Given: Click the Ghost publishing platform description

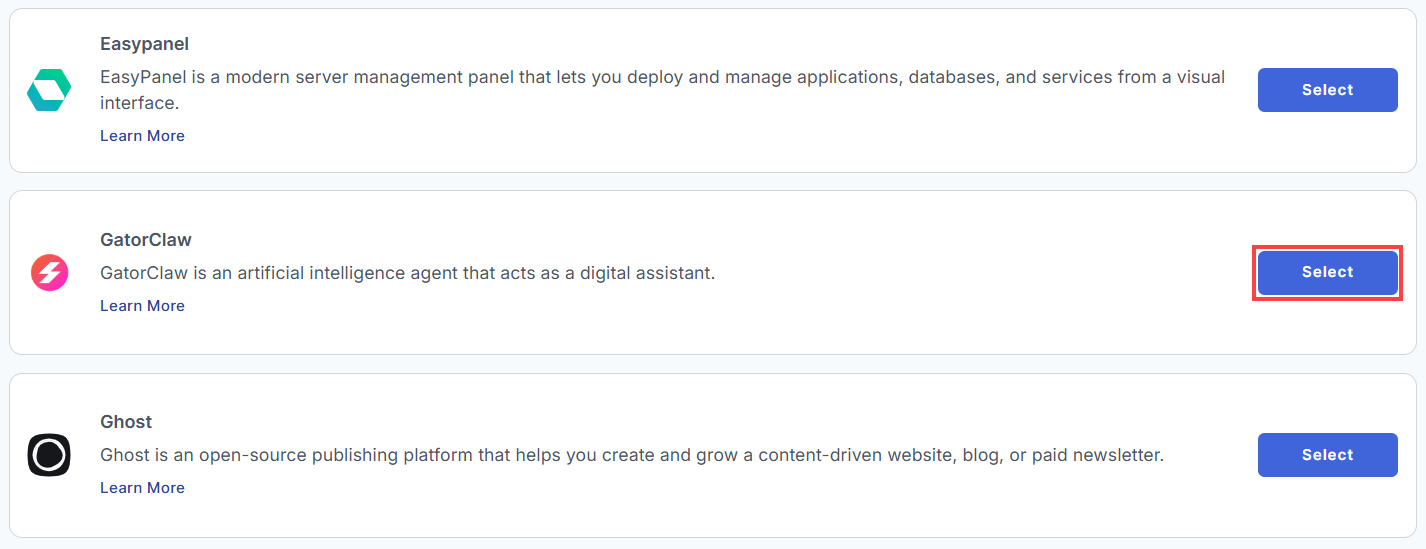Looking at the screenshot, I should 632,455.
